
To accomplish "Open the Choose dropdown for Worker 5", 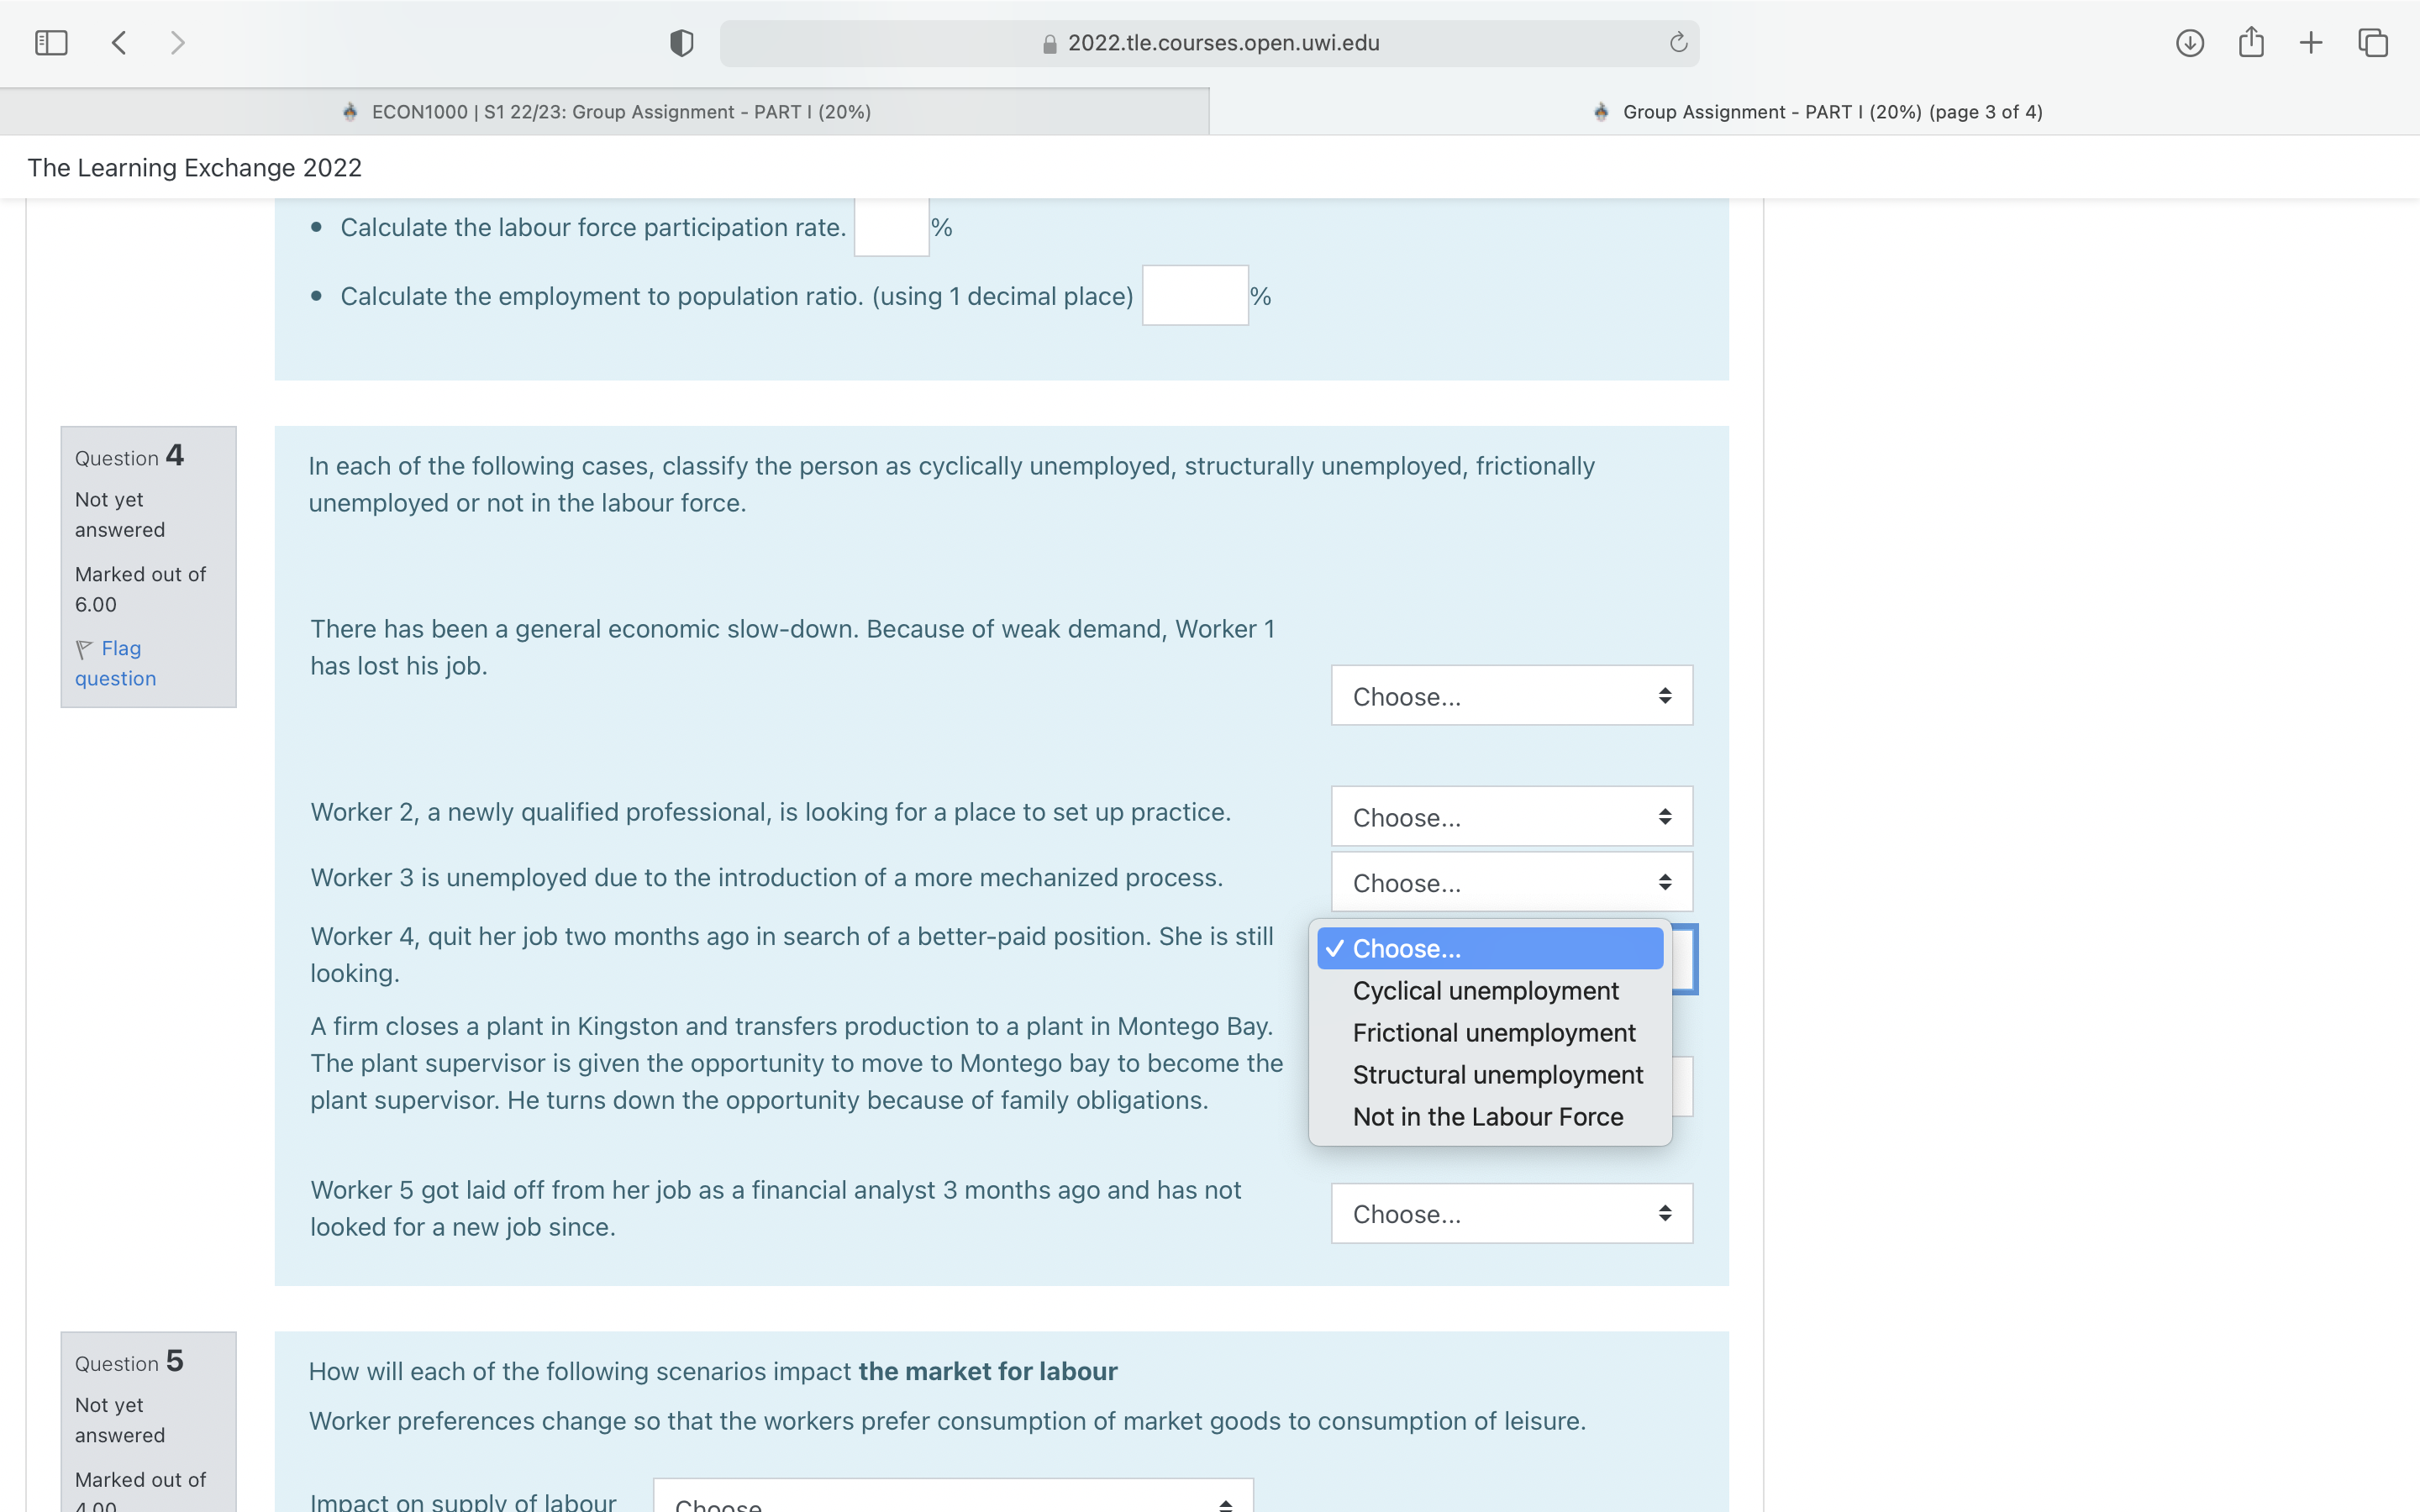I will 1509,1213.
